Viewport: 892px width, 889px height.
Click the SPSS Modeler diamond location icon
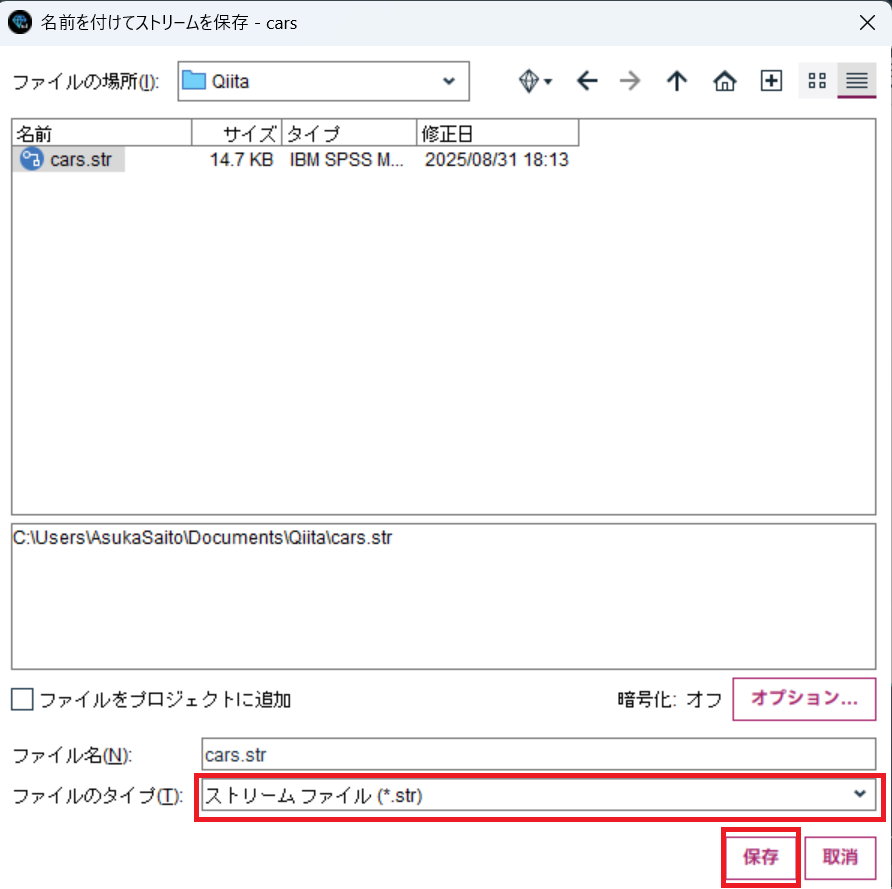[x=528, y=81]
